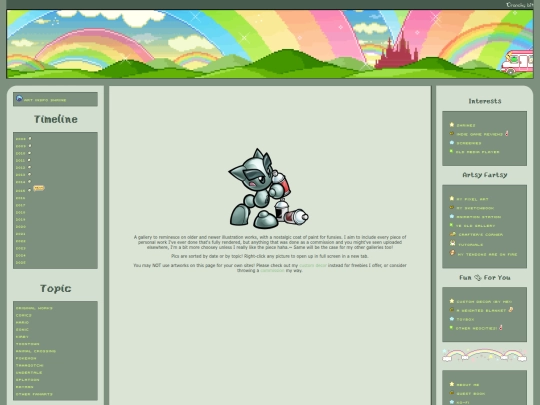540x405 pixels.
Task: Open the 2023 timeline year
Action: coord(21,248)
